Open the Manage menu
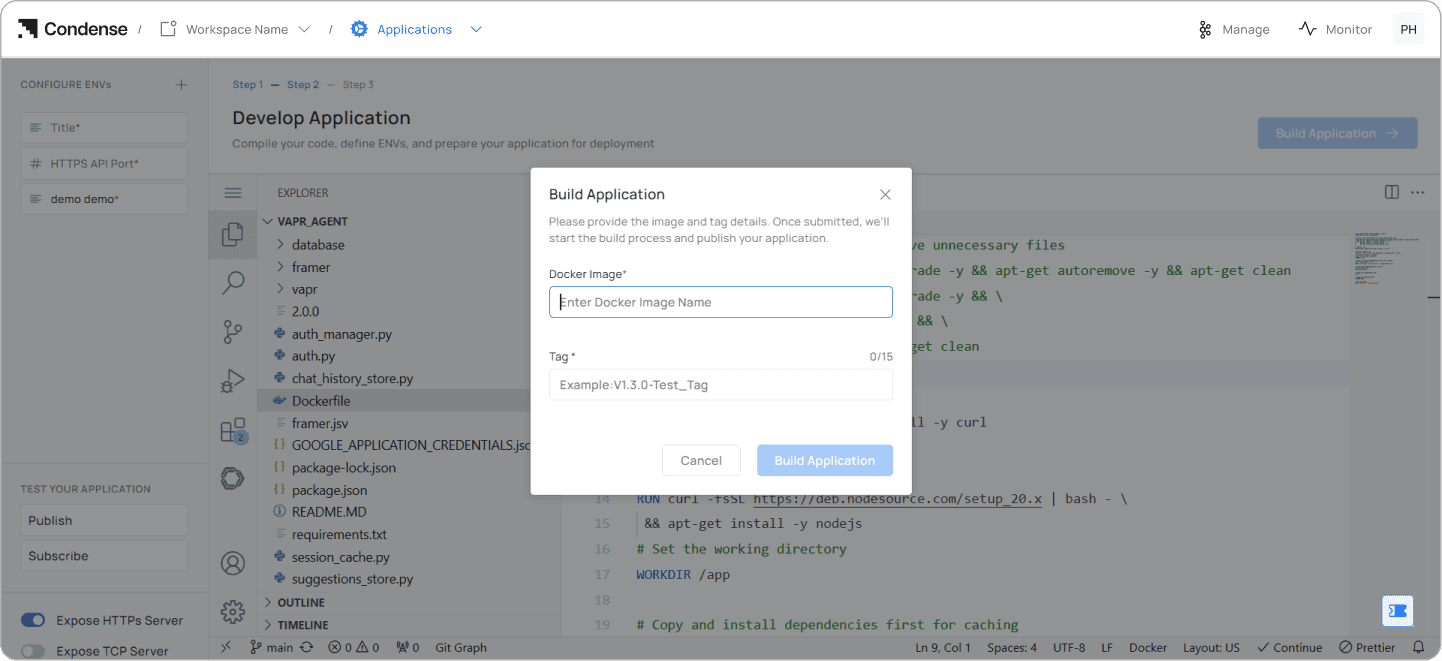 (x=1234, y=29)
